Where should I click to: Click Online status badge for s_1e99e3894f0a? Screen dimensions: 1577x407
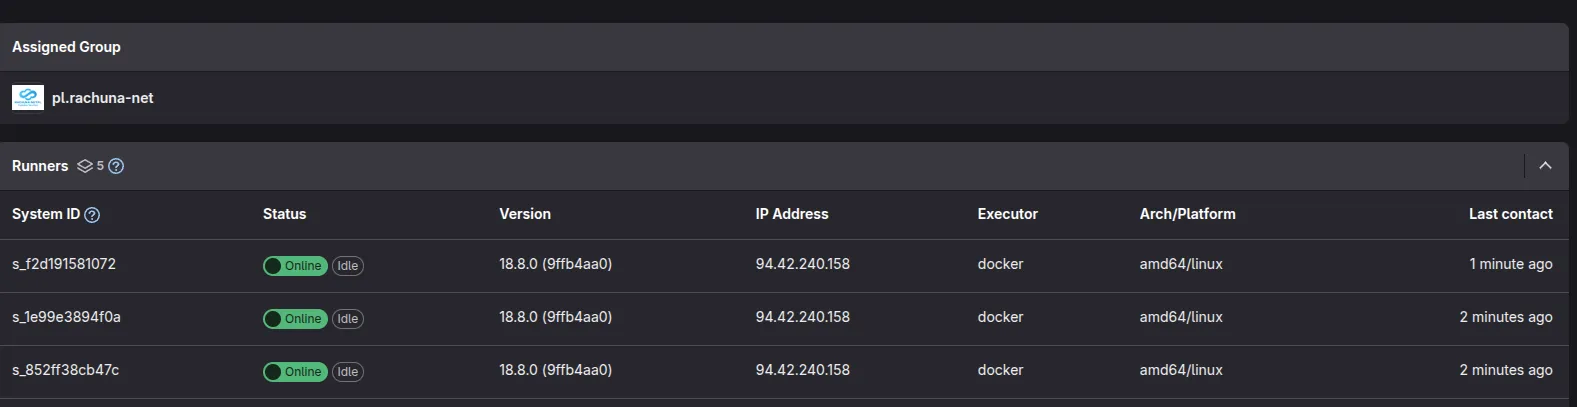tap(295, 319)
